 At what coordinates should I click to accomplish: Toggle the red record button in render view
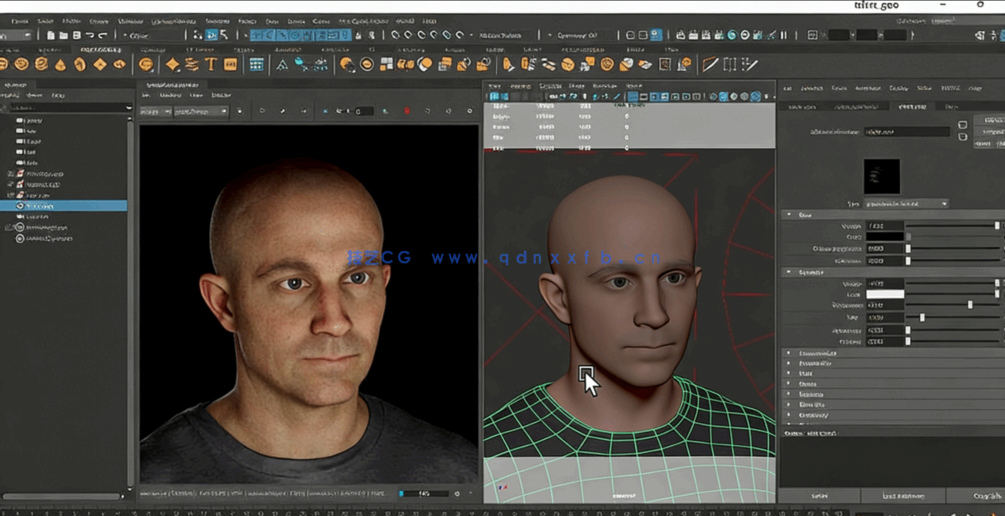[407, 111]
